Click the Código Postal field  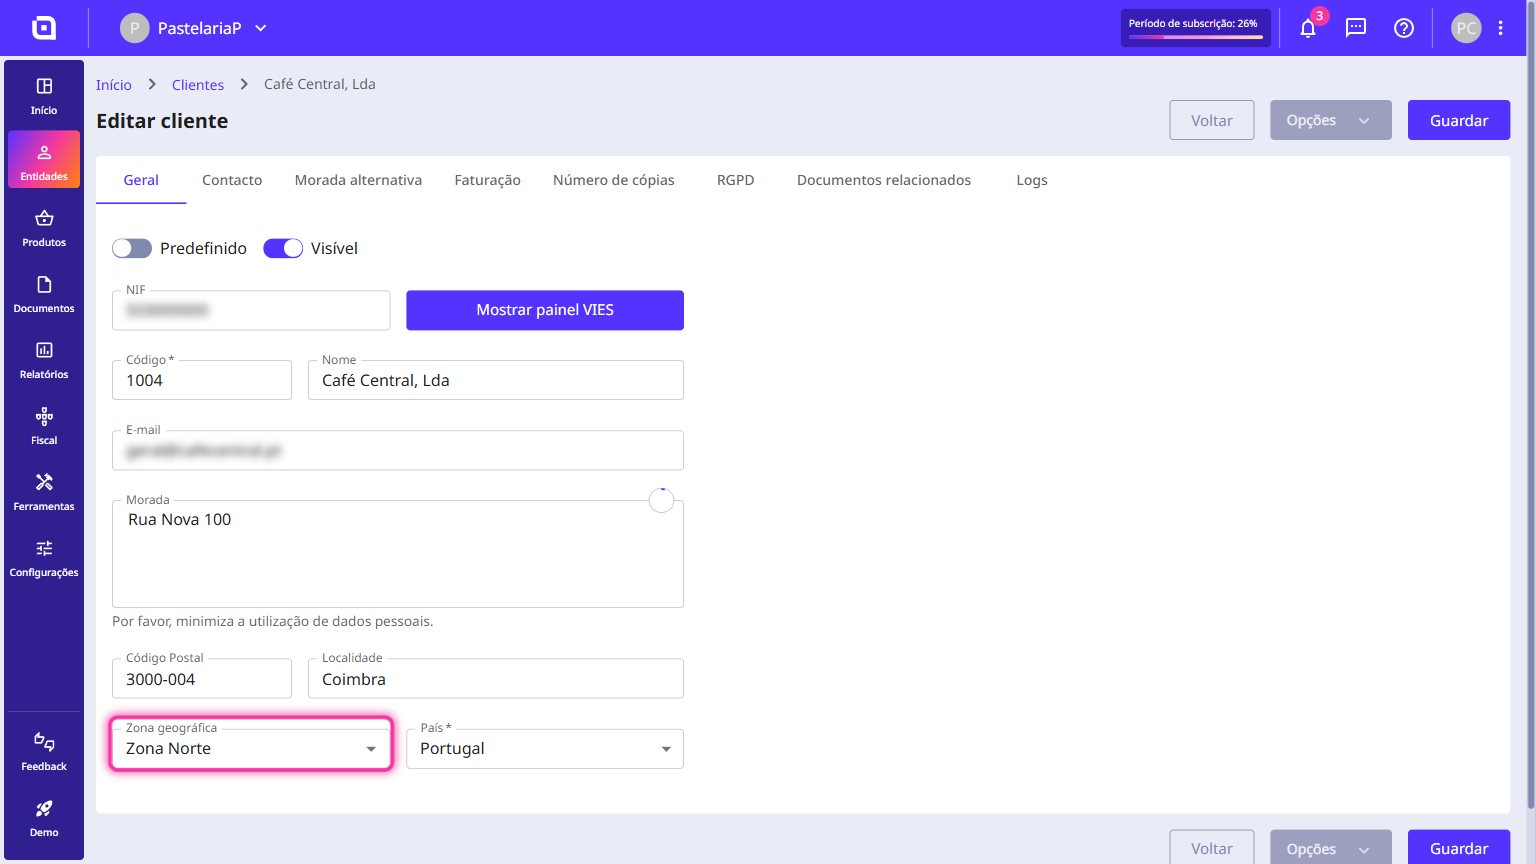point(202,679)
